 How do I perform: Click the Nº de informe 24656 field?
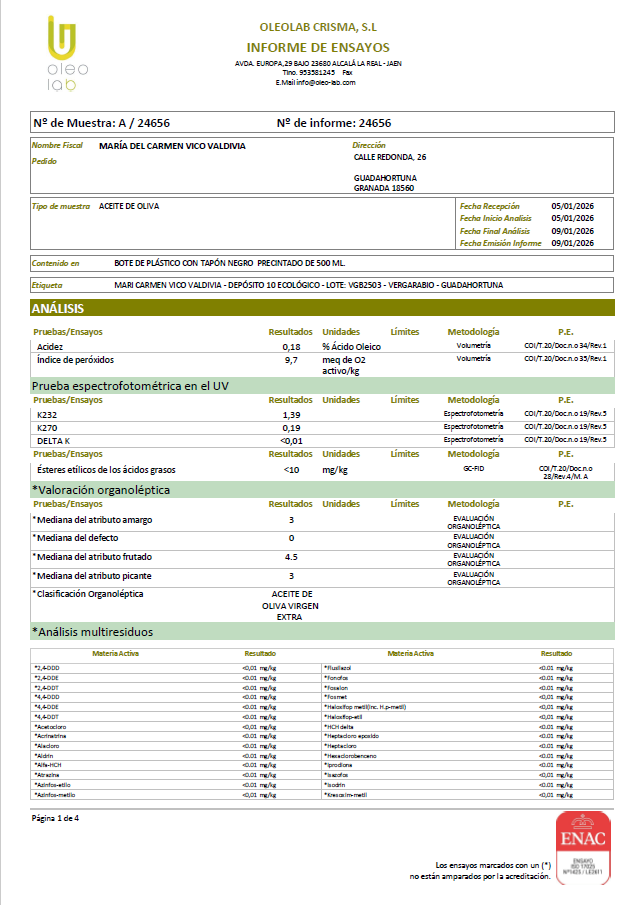click(333, 123)
